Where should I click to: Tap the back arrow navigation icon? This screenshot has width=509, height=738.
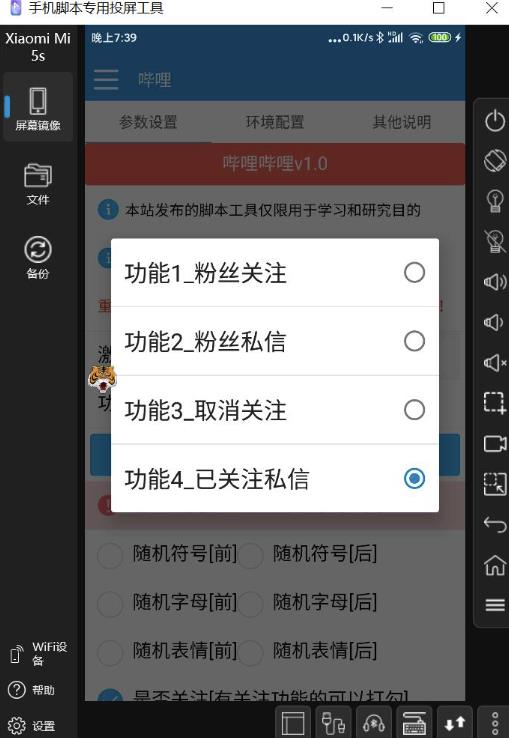tap(495, 524)
